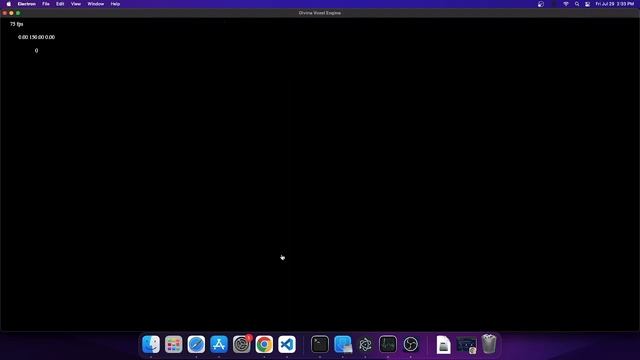The image size is (640, 360).
Task: Minimize the Divine Voxel Engine window
Action: tap(11, 13)
